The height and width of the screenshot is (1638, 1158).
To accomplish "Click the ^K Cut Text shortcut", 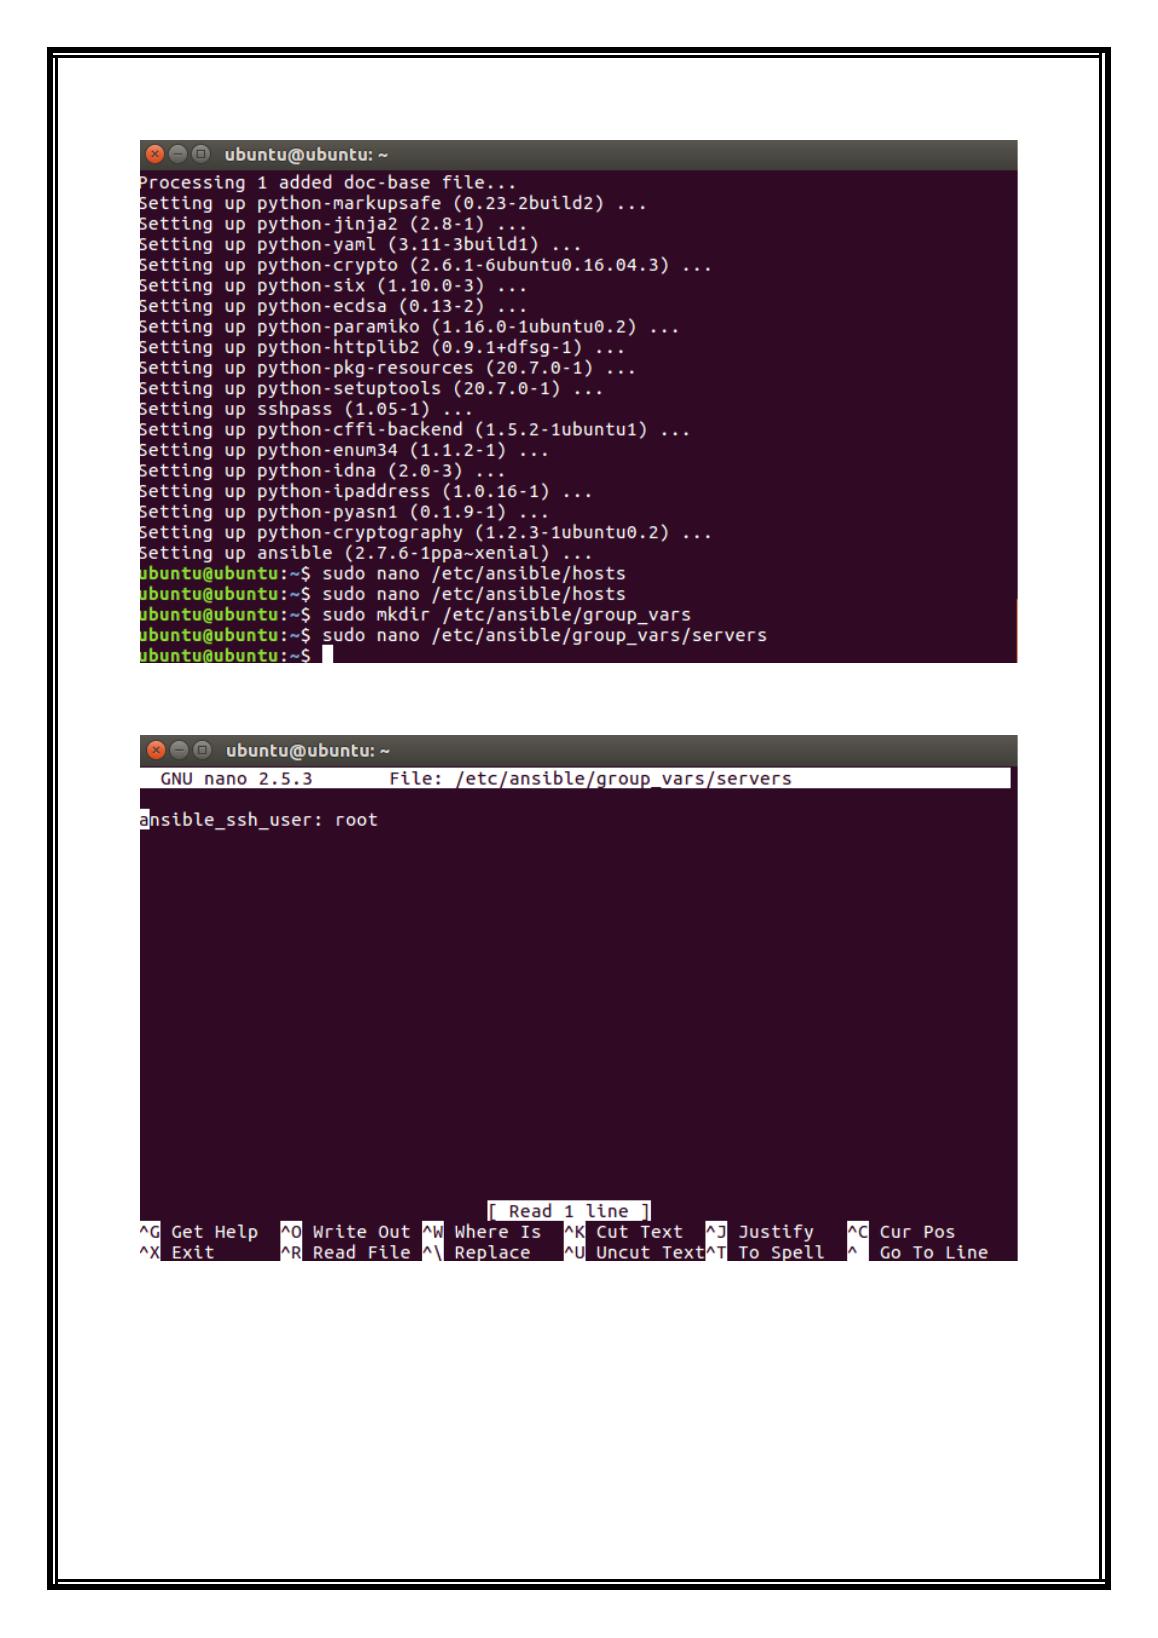I will (624, 1232).
